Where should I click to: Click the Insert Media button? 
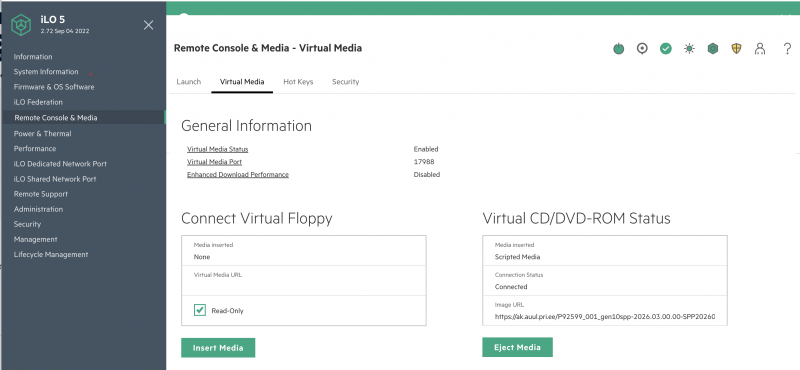(x=218, y=348)
